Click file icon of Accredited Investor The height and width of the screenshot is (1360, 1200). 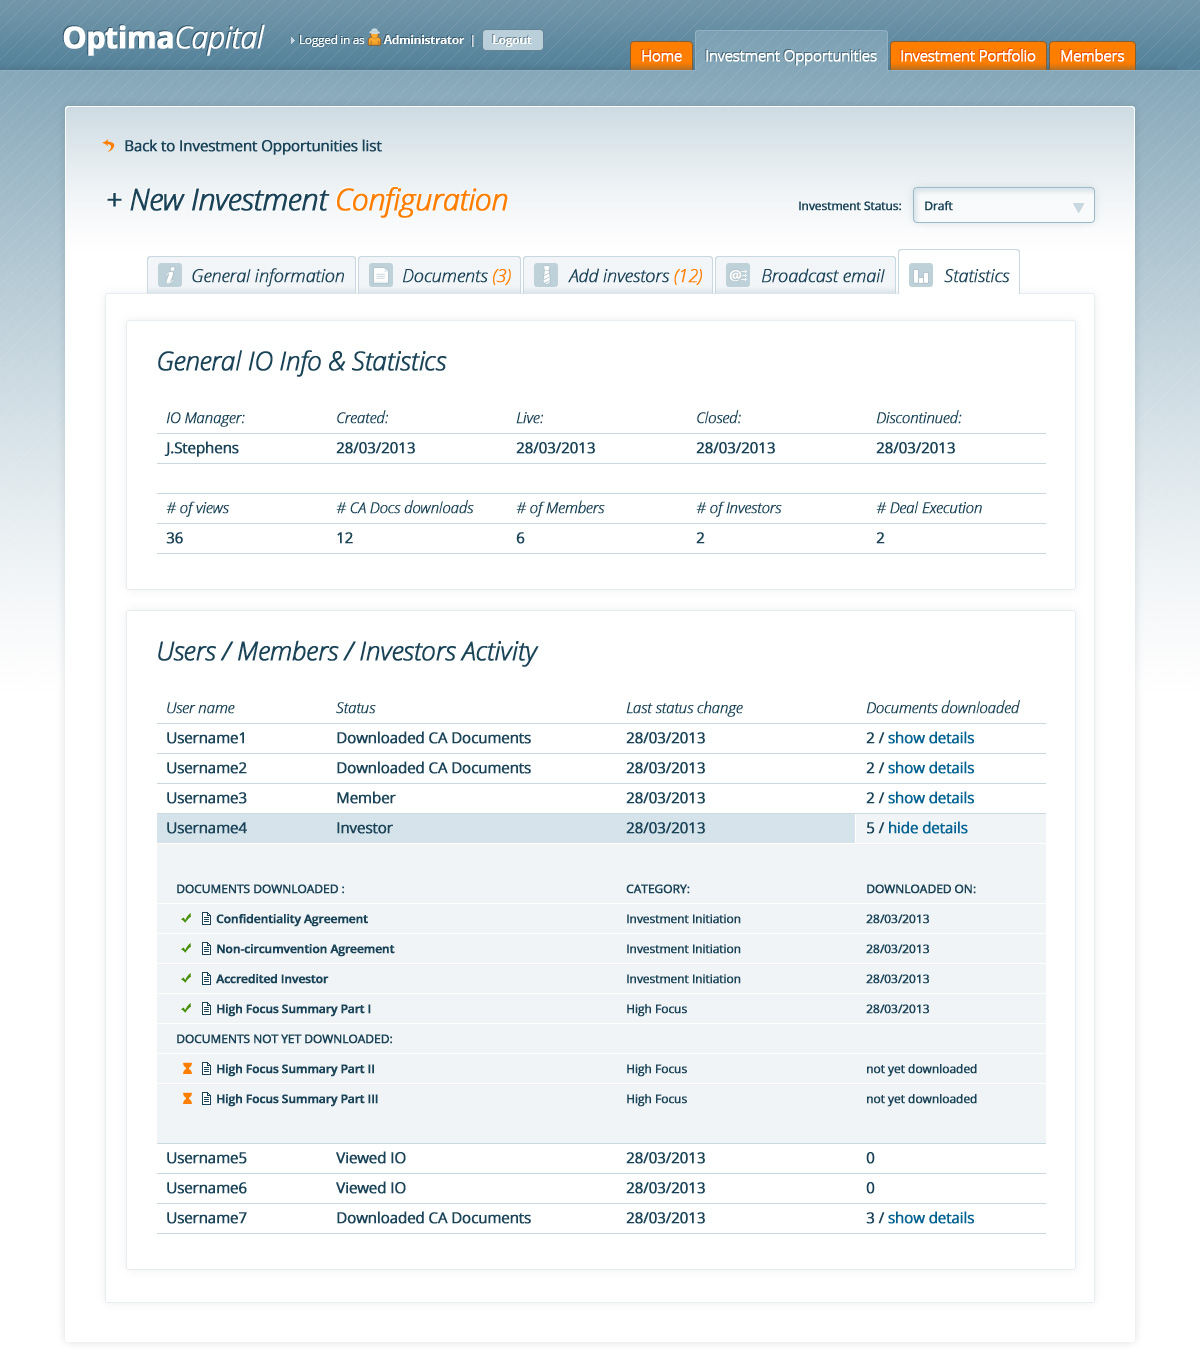click(x=206, y=979)
